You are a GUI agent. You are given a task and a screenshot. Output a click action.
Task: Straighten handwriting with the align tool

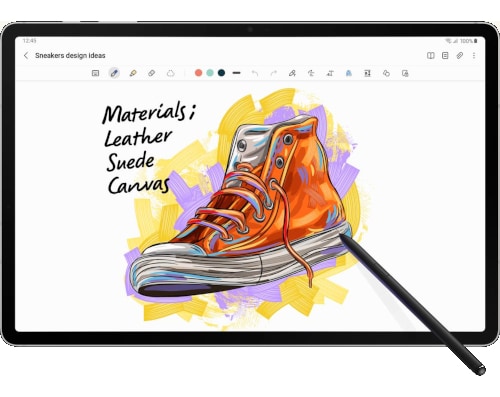(311, 73)
